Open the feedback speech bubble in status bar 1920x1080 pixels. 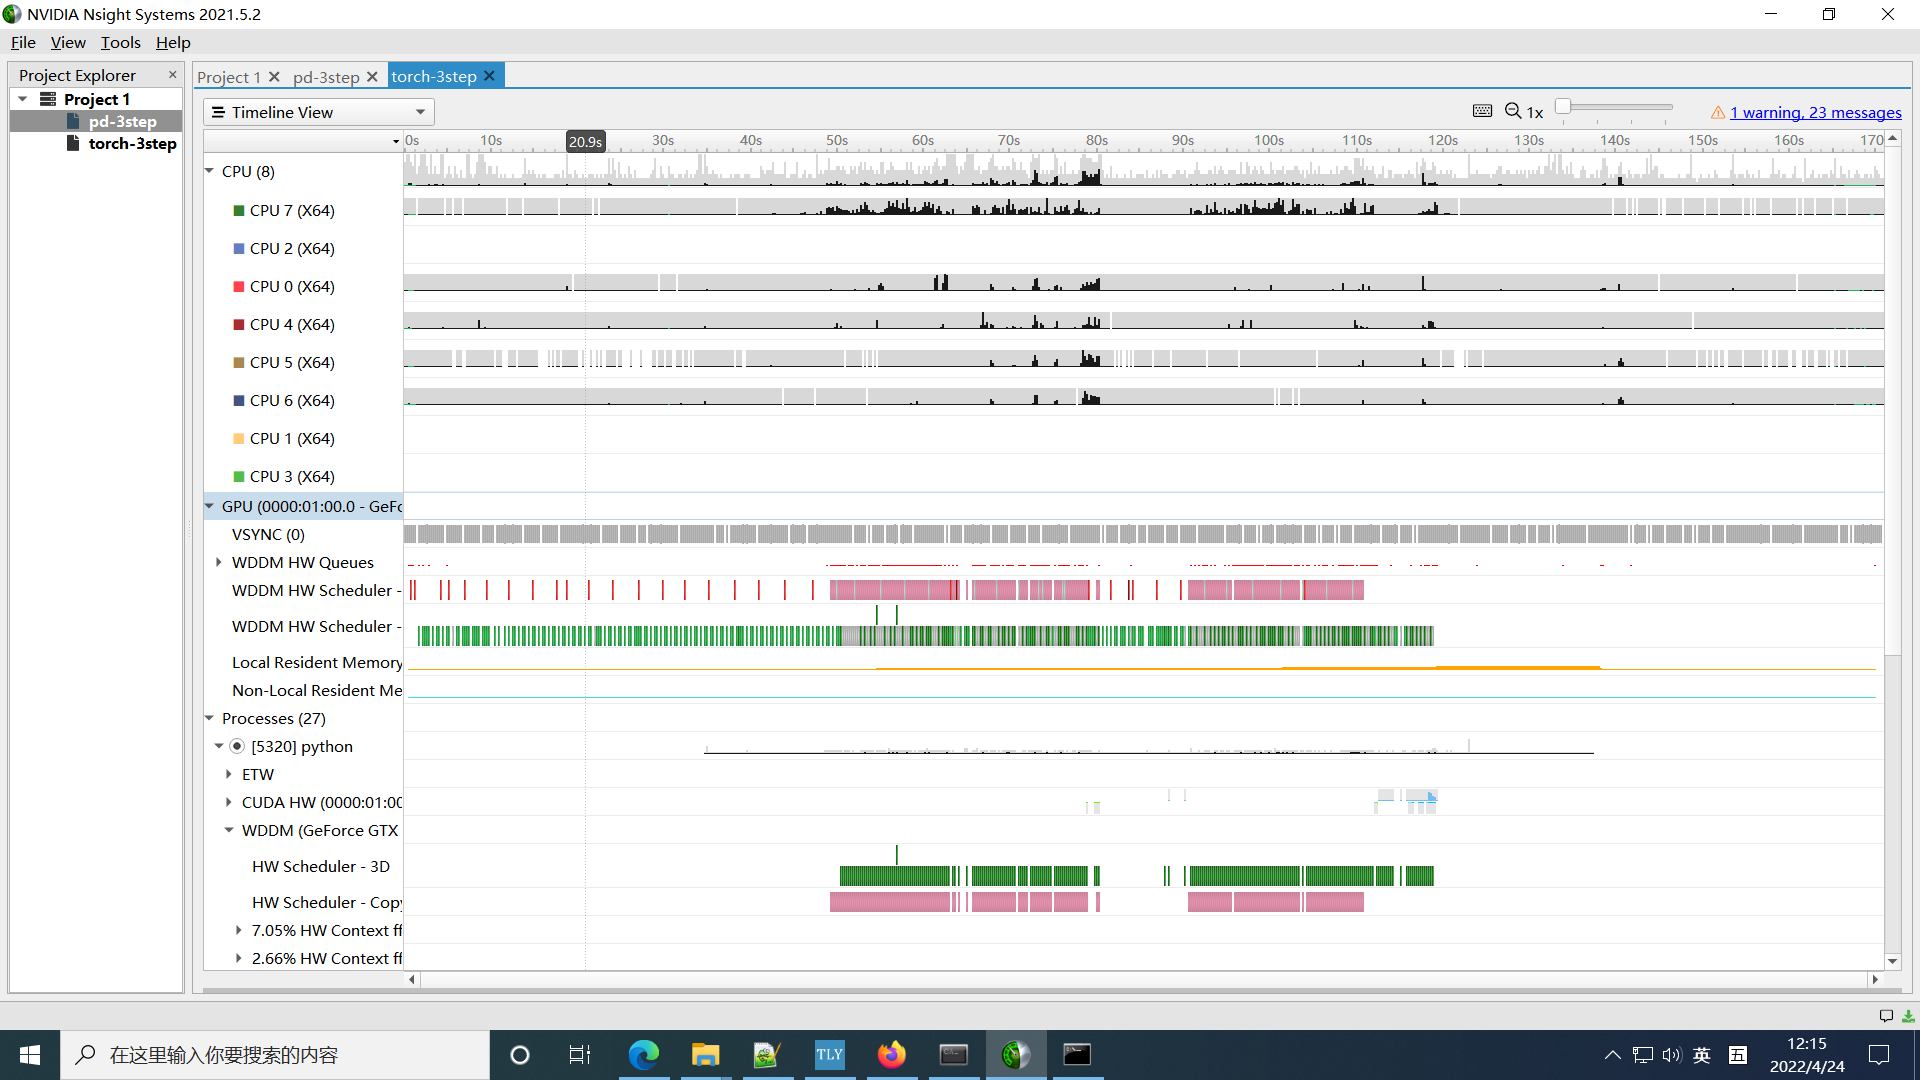(1886, 1015)
